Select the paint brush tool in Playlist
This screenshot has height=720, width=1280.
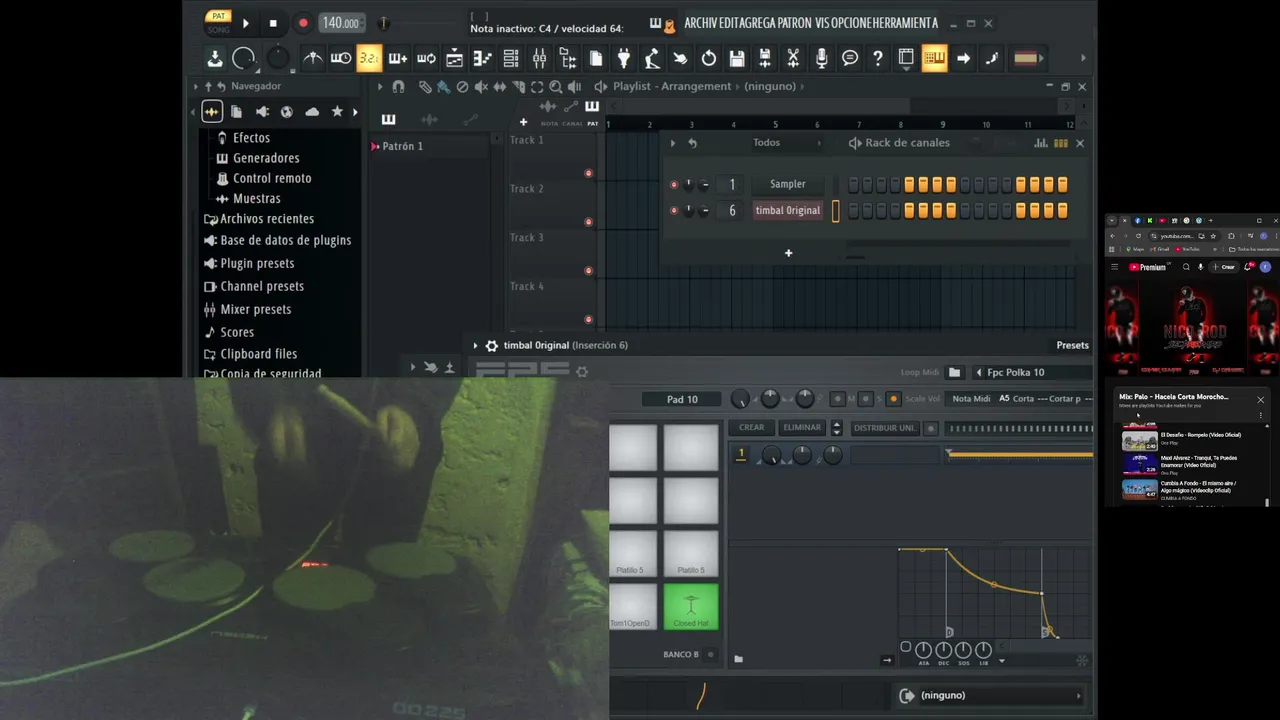(x=443, y=87)
